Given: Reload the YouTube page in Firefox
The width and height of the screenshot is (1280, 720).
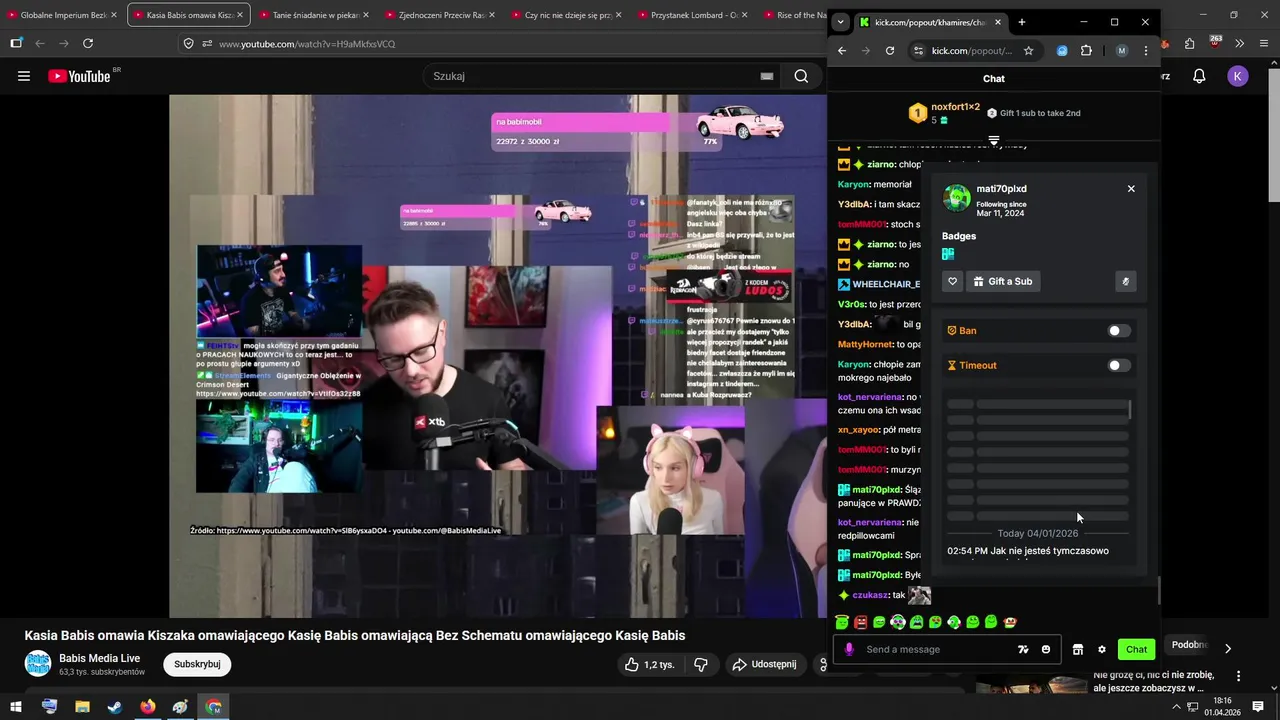Looking at the screenshot, I should (x=88, y=43).
